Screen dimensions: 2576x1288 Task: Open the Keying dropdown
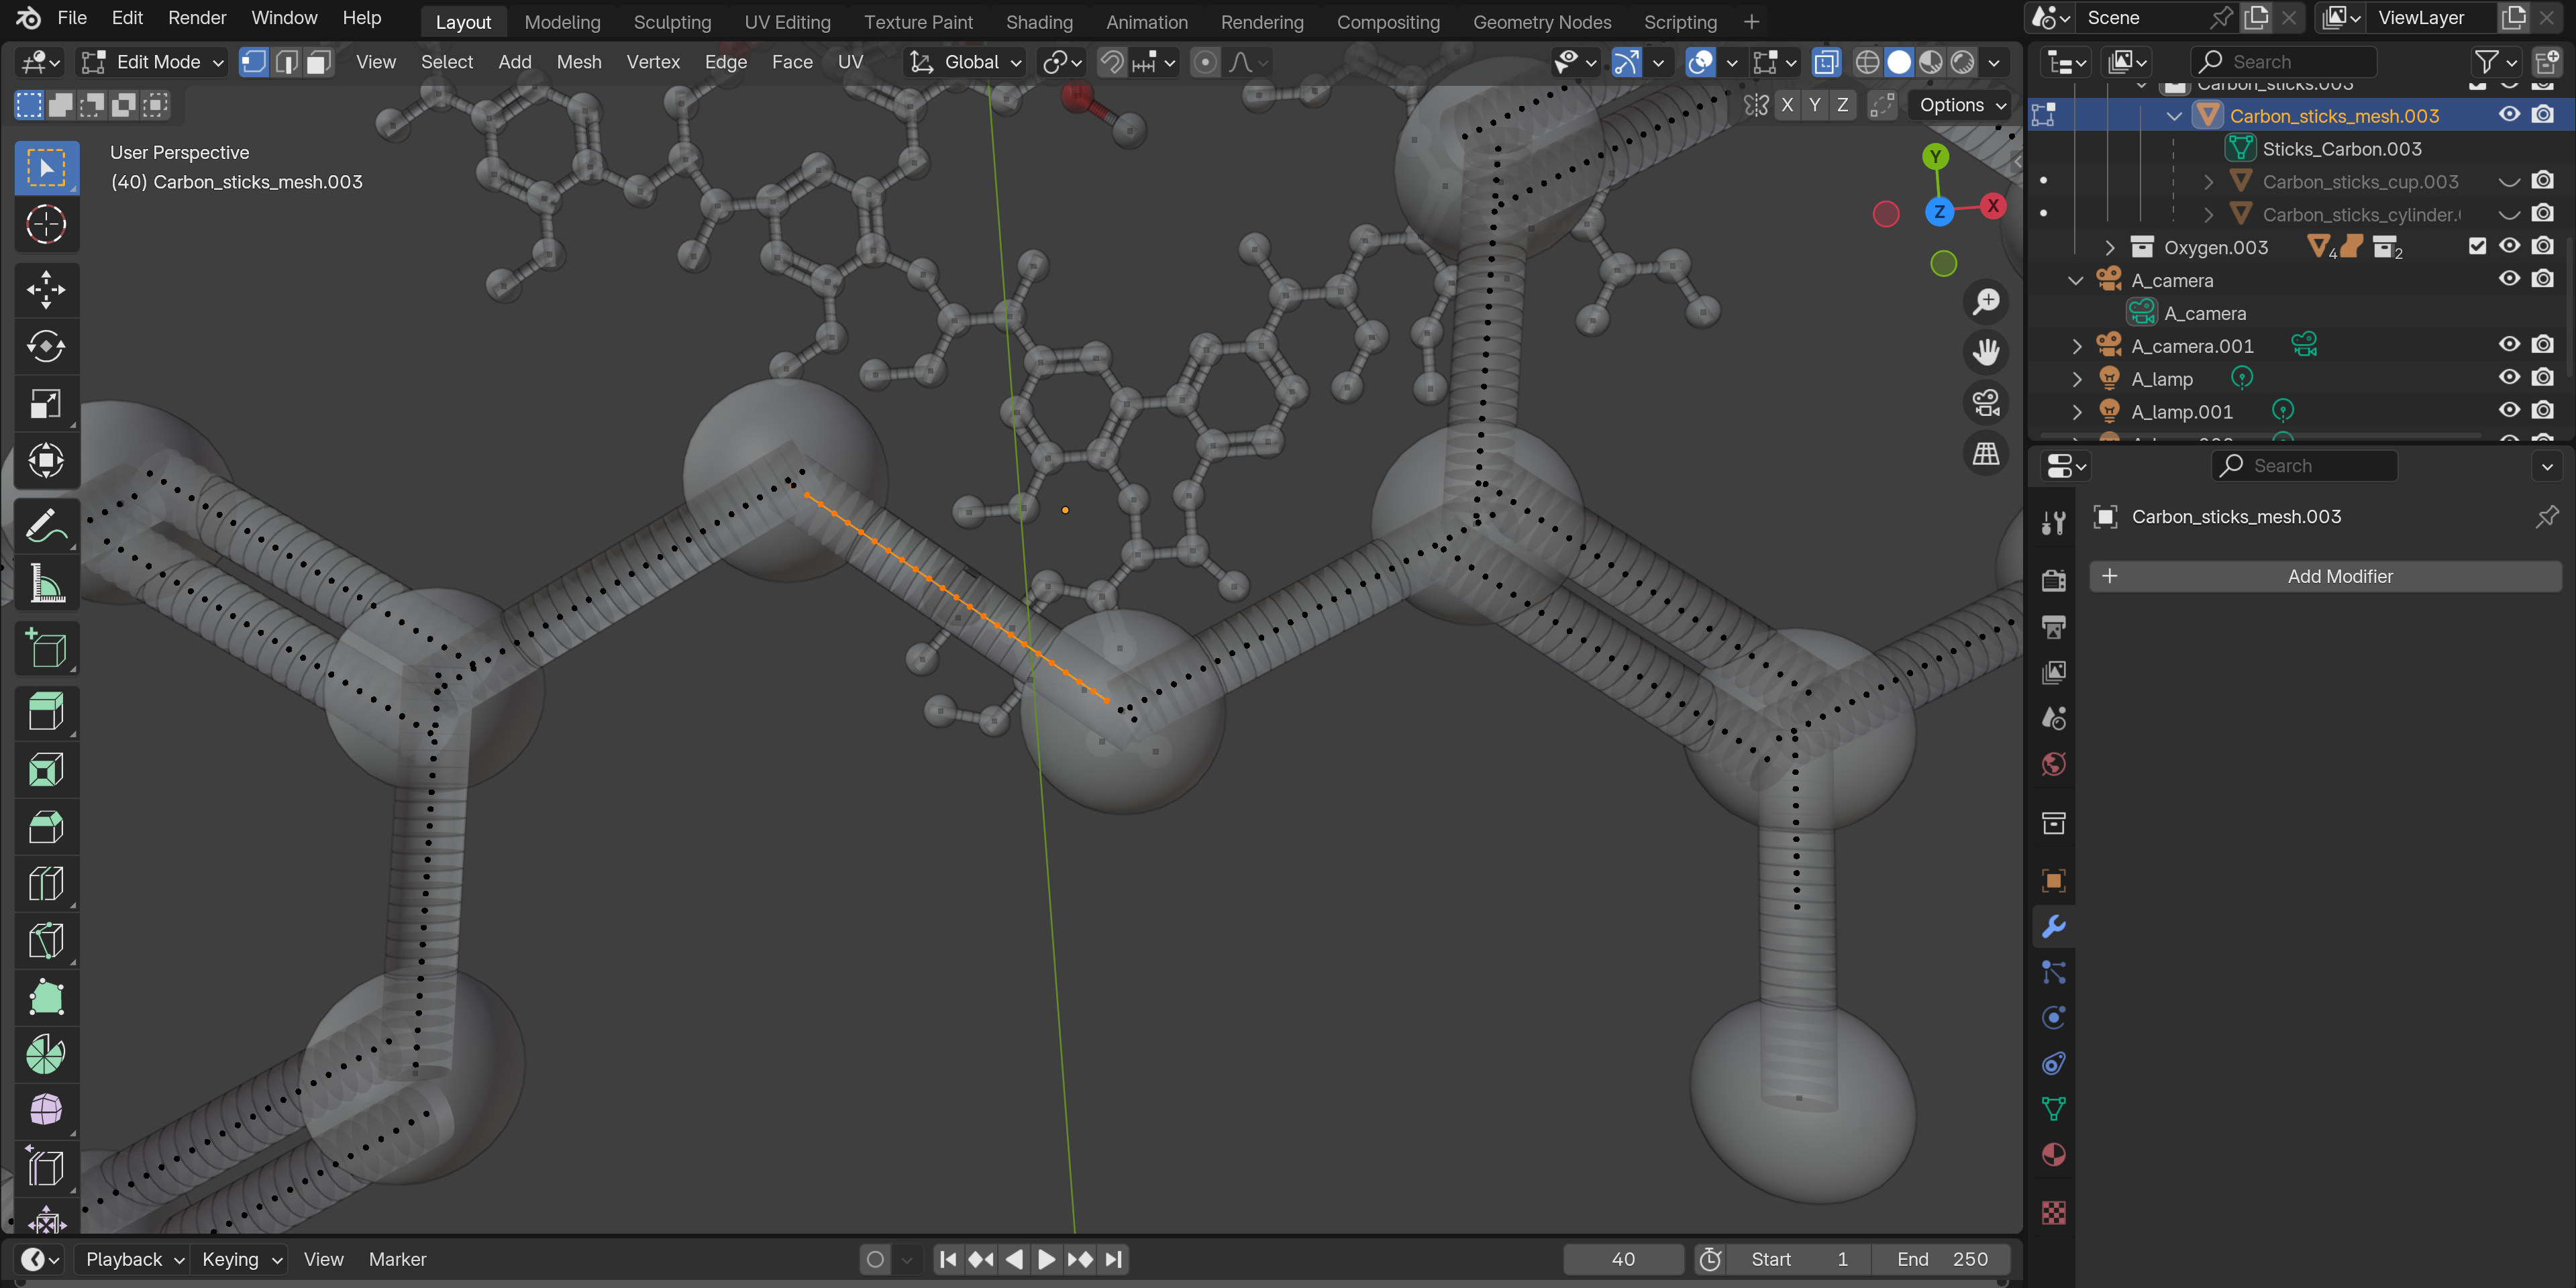click(x=242, y=1259)
